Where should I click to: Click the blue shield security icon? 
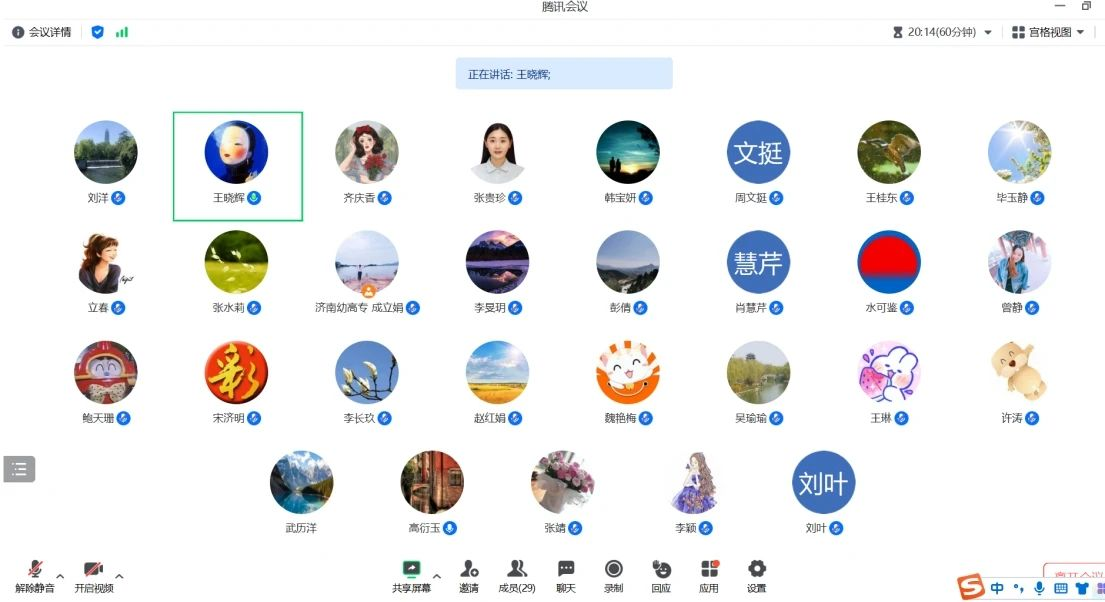[x=98, y=32]
